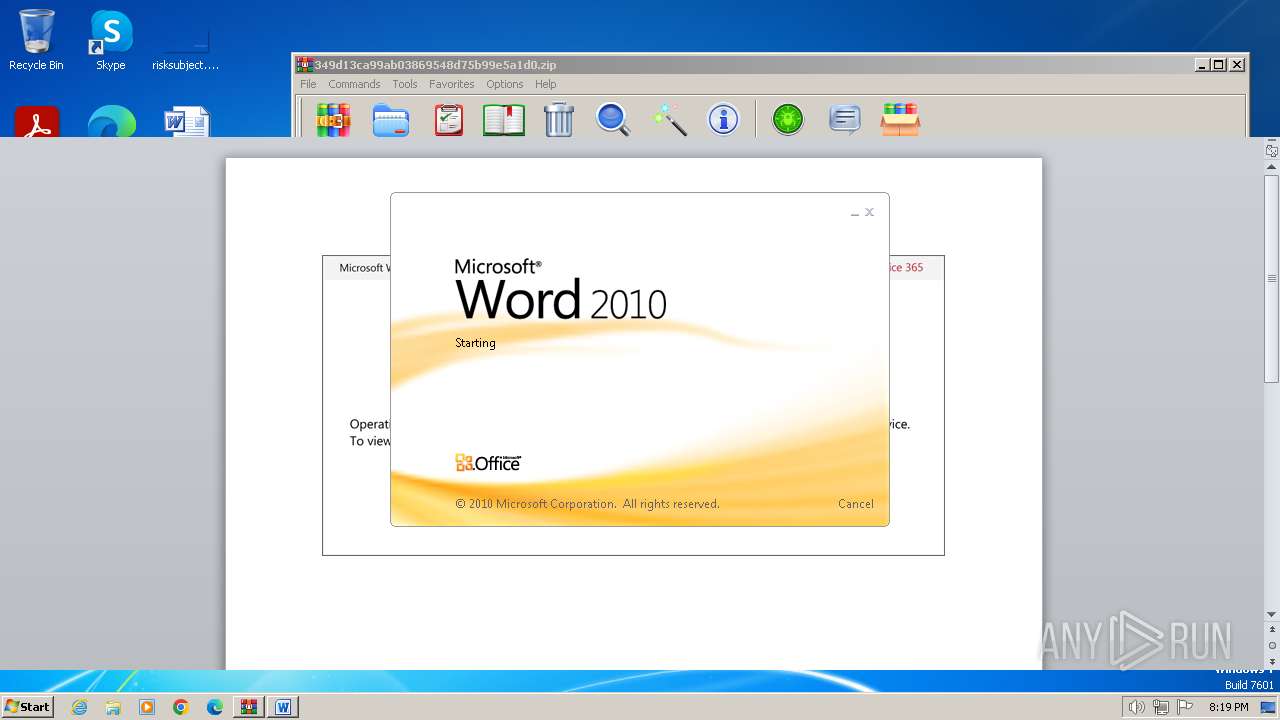The image size is (1280, 720).
Task: Click the WinRAR SFX archive icon
Action: [900, 119]
